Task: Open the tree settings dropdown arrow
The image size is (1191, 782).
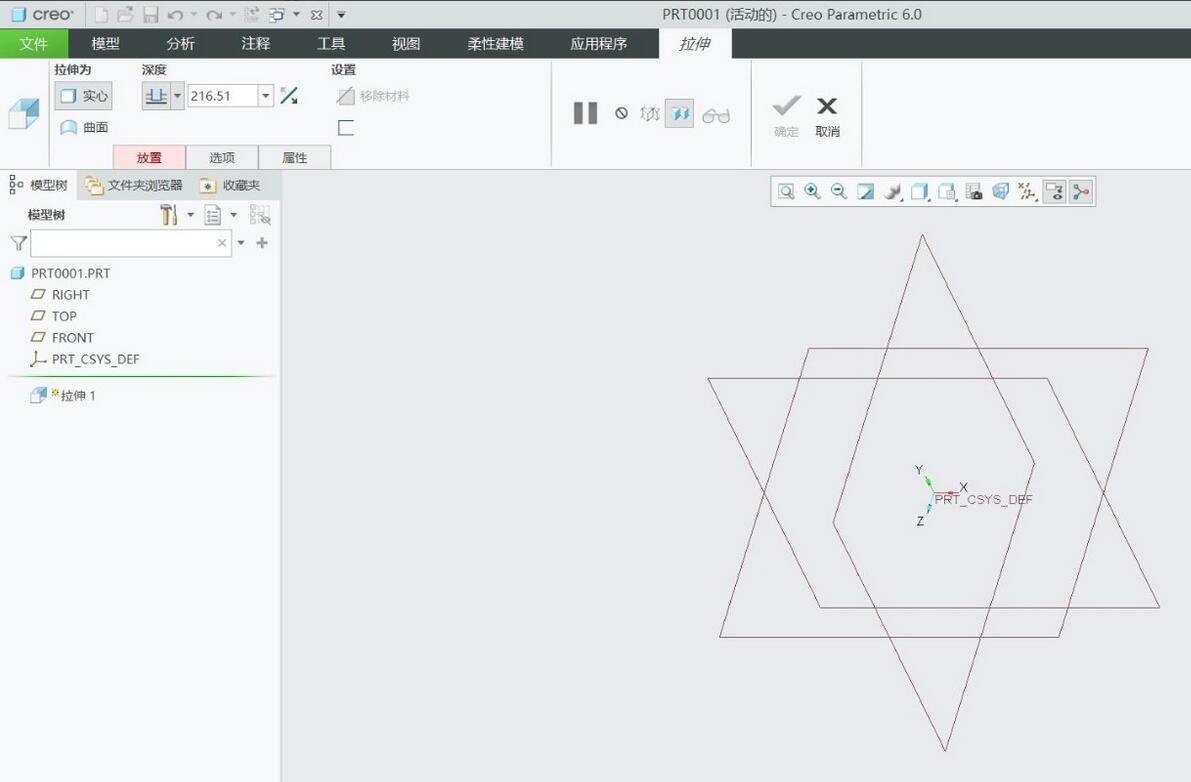Action: [x=191, y=215]
